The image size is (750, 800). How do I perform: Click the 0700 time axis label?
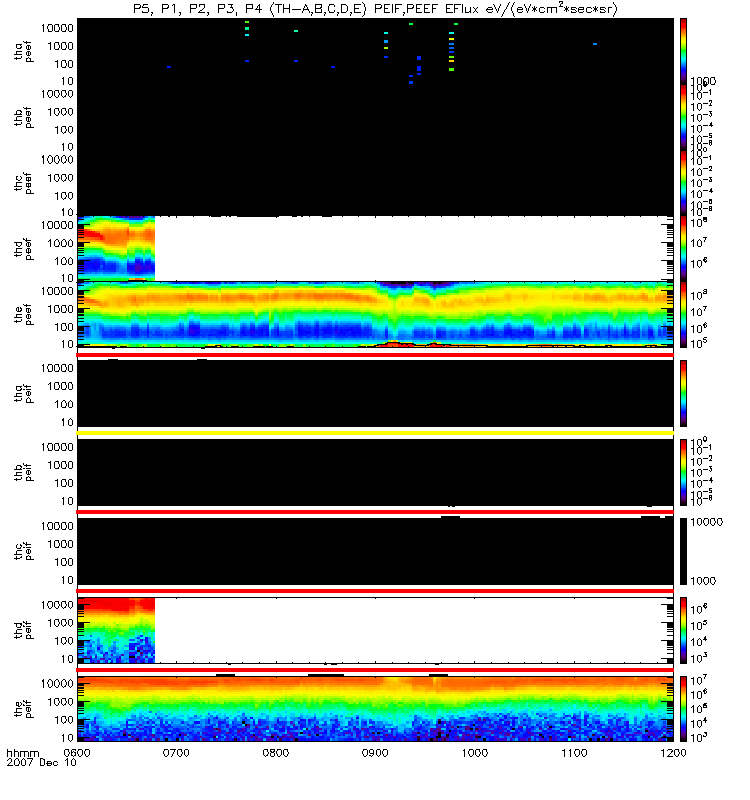pyautogui.click(x=176, y=753)
